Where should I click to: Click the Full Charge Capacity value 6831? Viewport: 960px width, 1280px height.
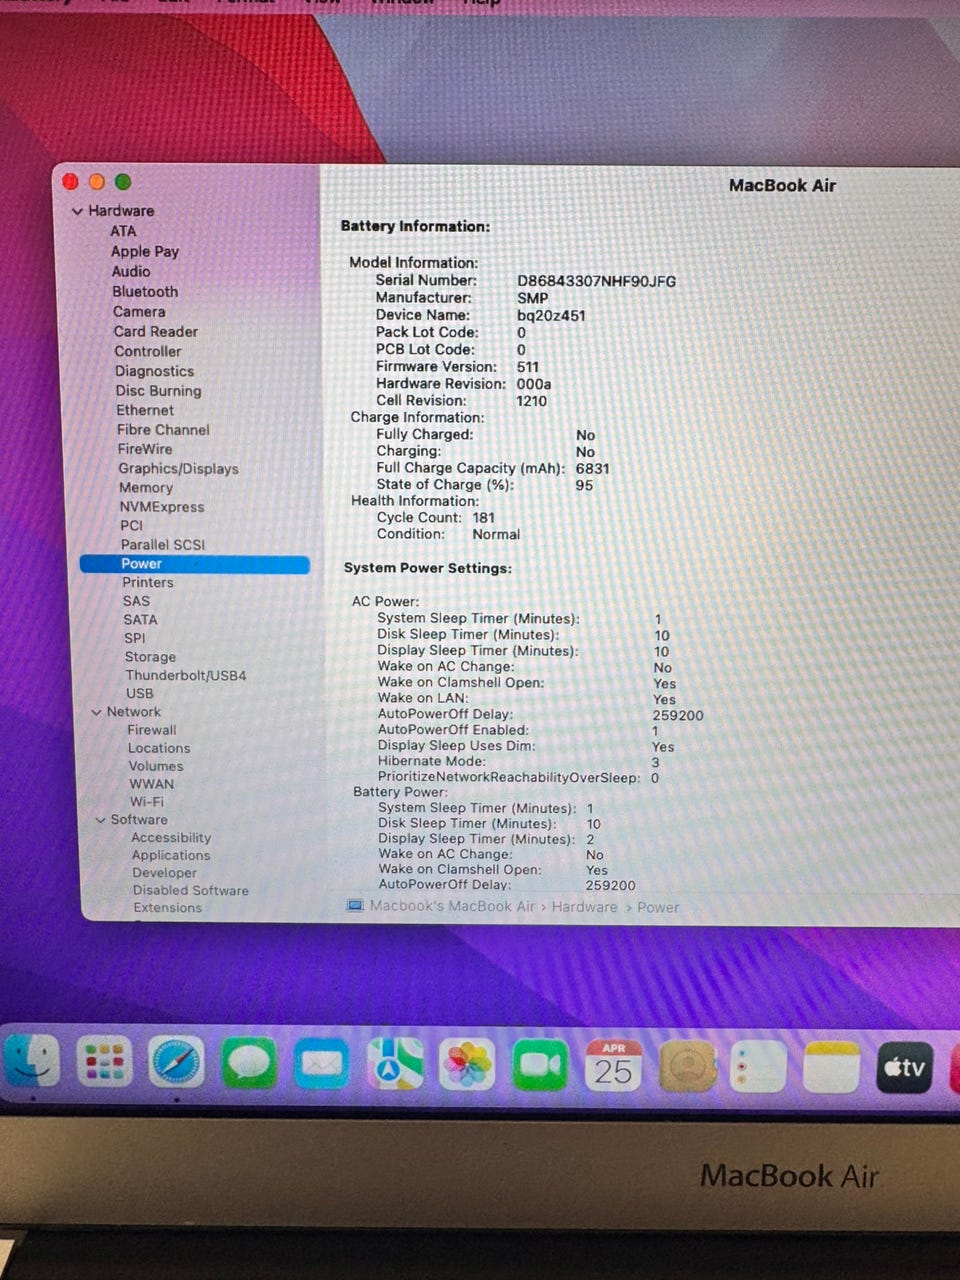click(x=593, y=468)
